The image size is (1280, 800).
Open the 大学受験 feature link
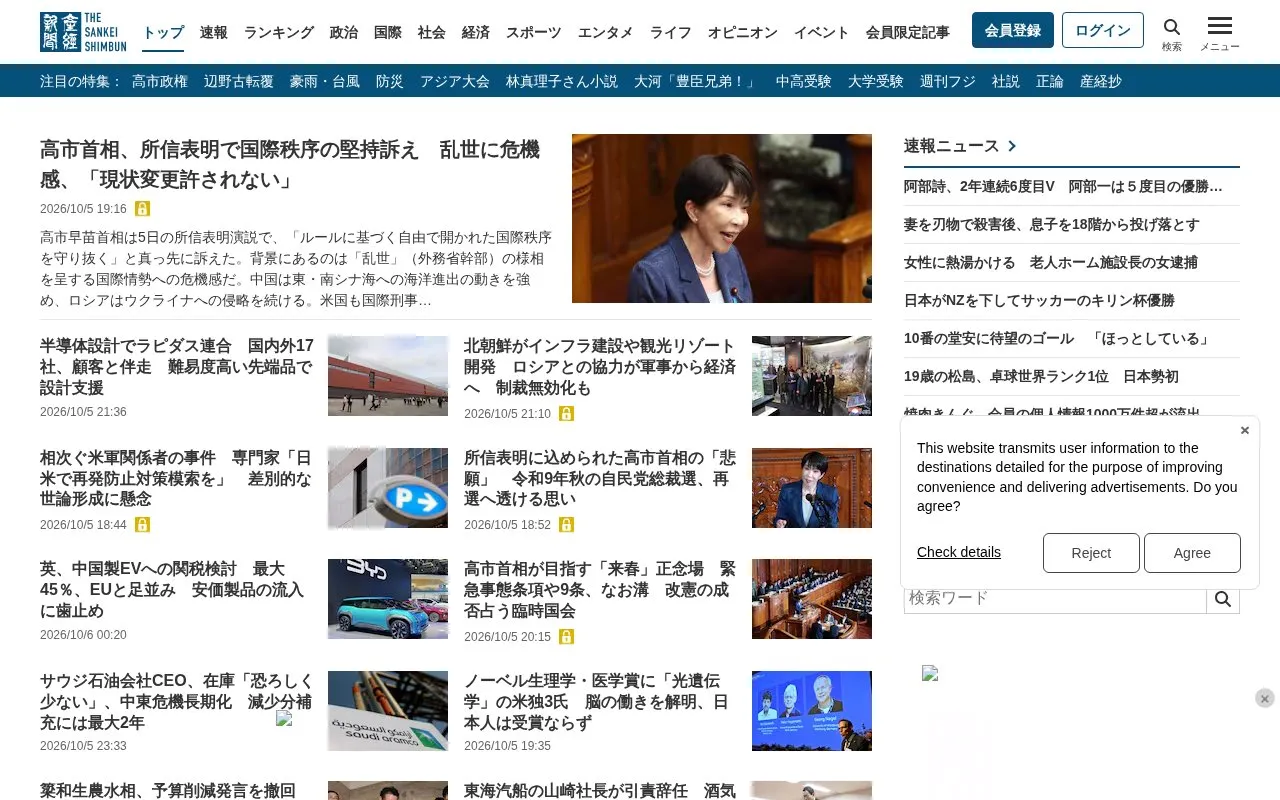point(876,81)
